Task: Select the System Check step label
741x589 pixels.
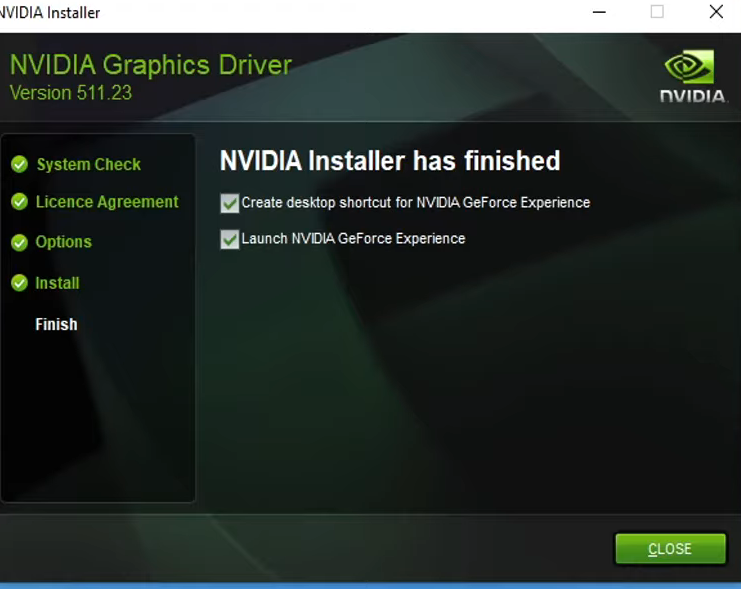Action: pos(89,165)
